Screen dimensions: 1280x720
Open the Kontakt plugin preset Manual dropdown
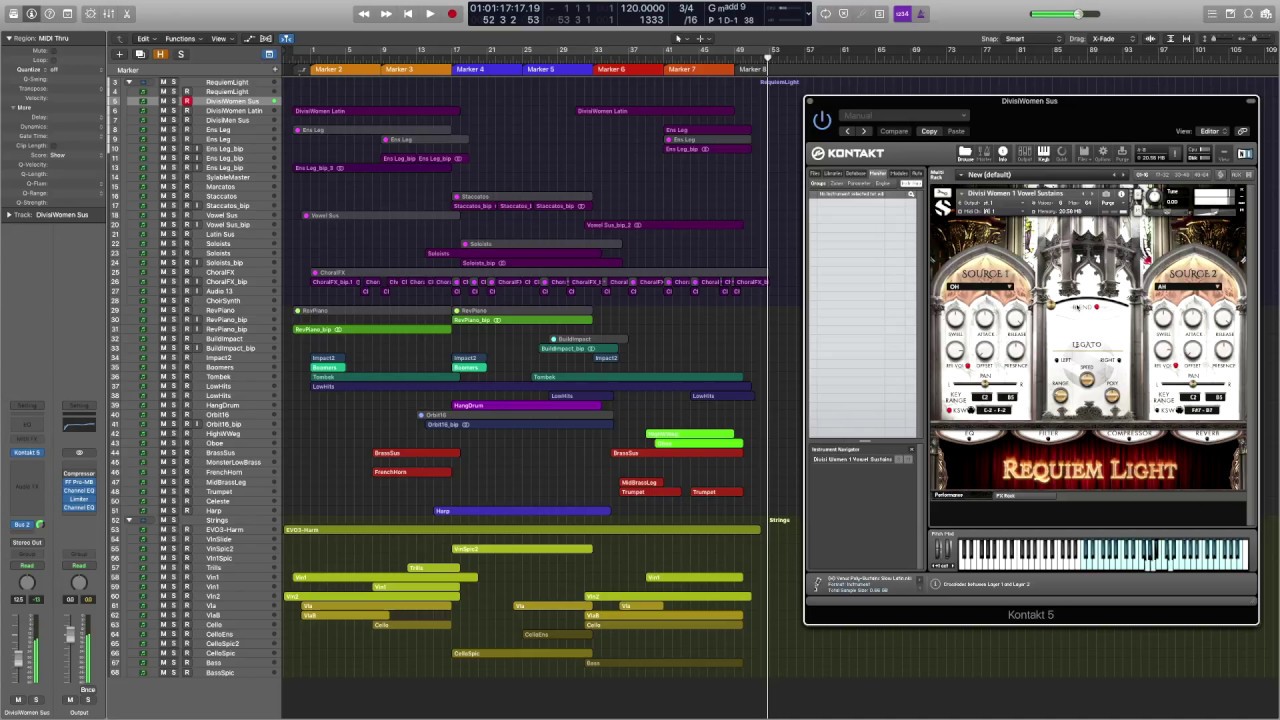904,116
